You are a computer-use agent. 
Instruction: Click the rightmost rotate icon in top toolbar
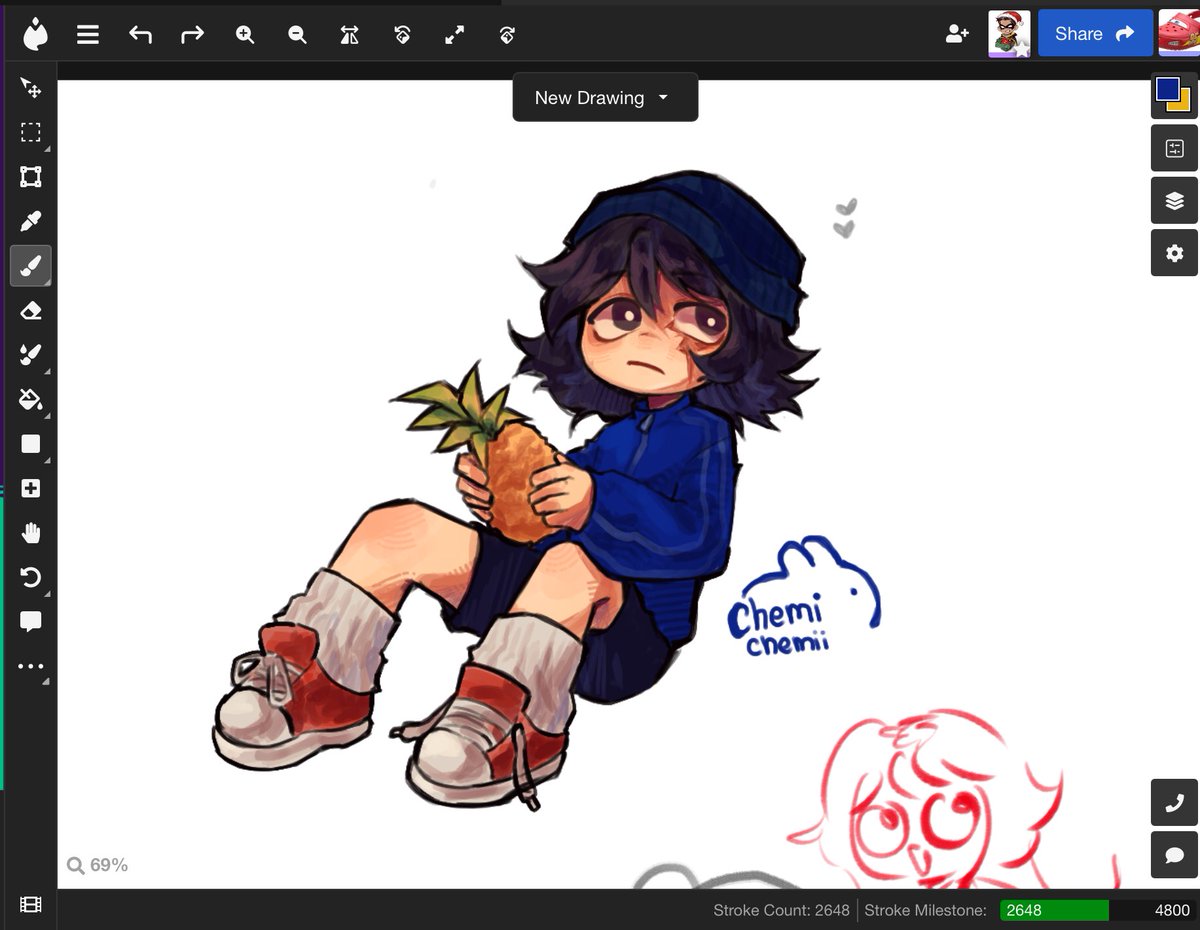click(x=507, y=34)
